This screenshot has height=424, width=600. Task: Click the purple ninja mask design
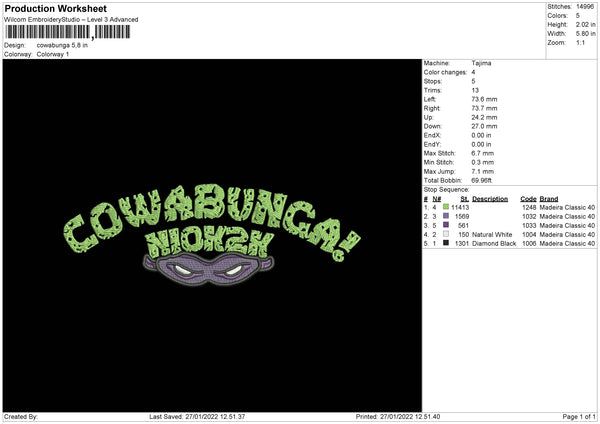pyautogui.click(x=209, y=269)
